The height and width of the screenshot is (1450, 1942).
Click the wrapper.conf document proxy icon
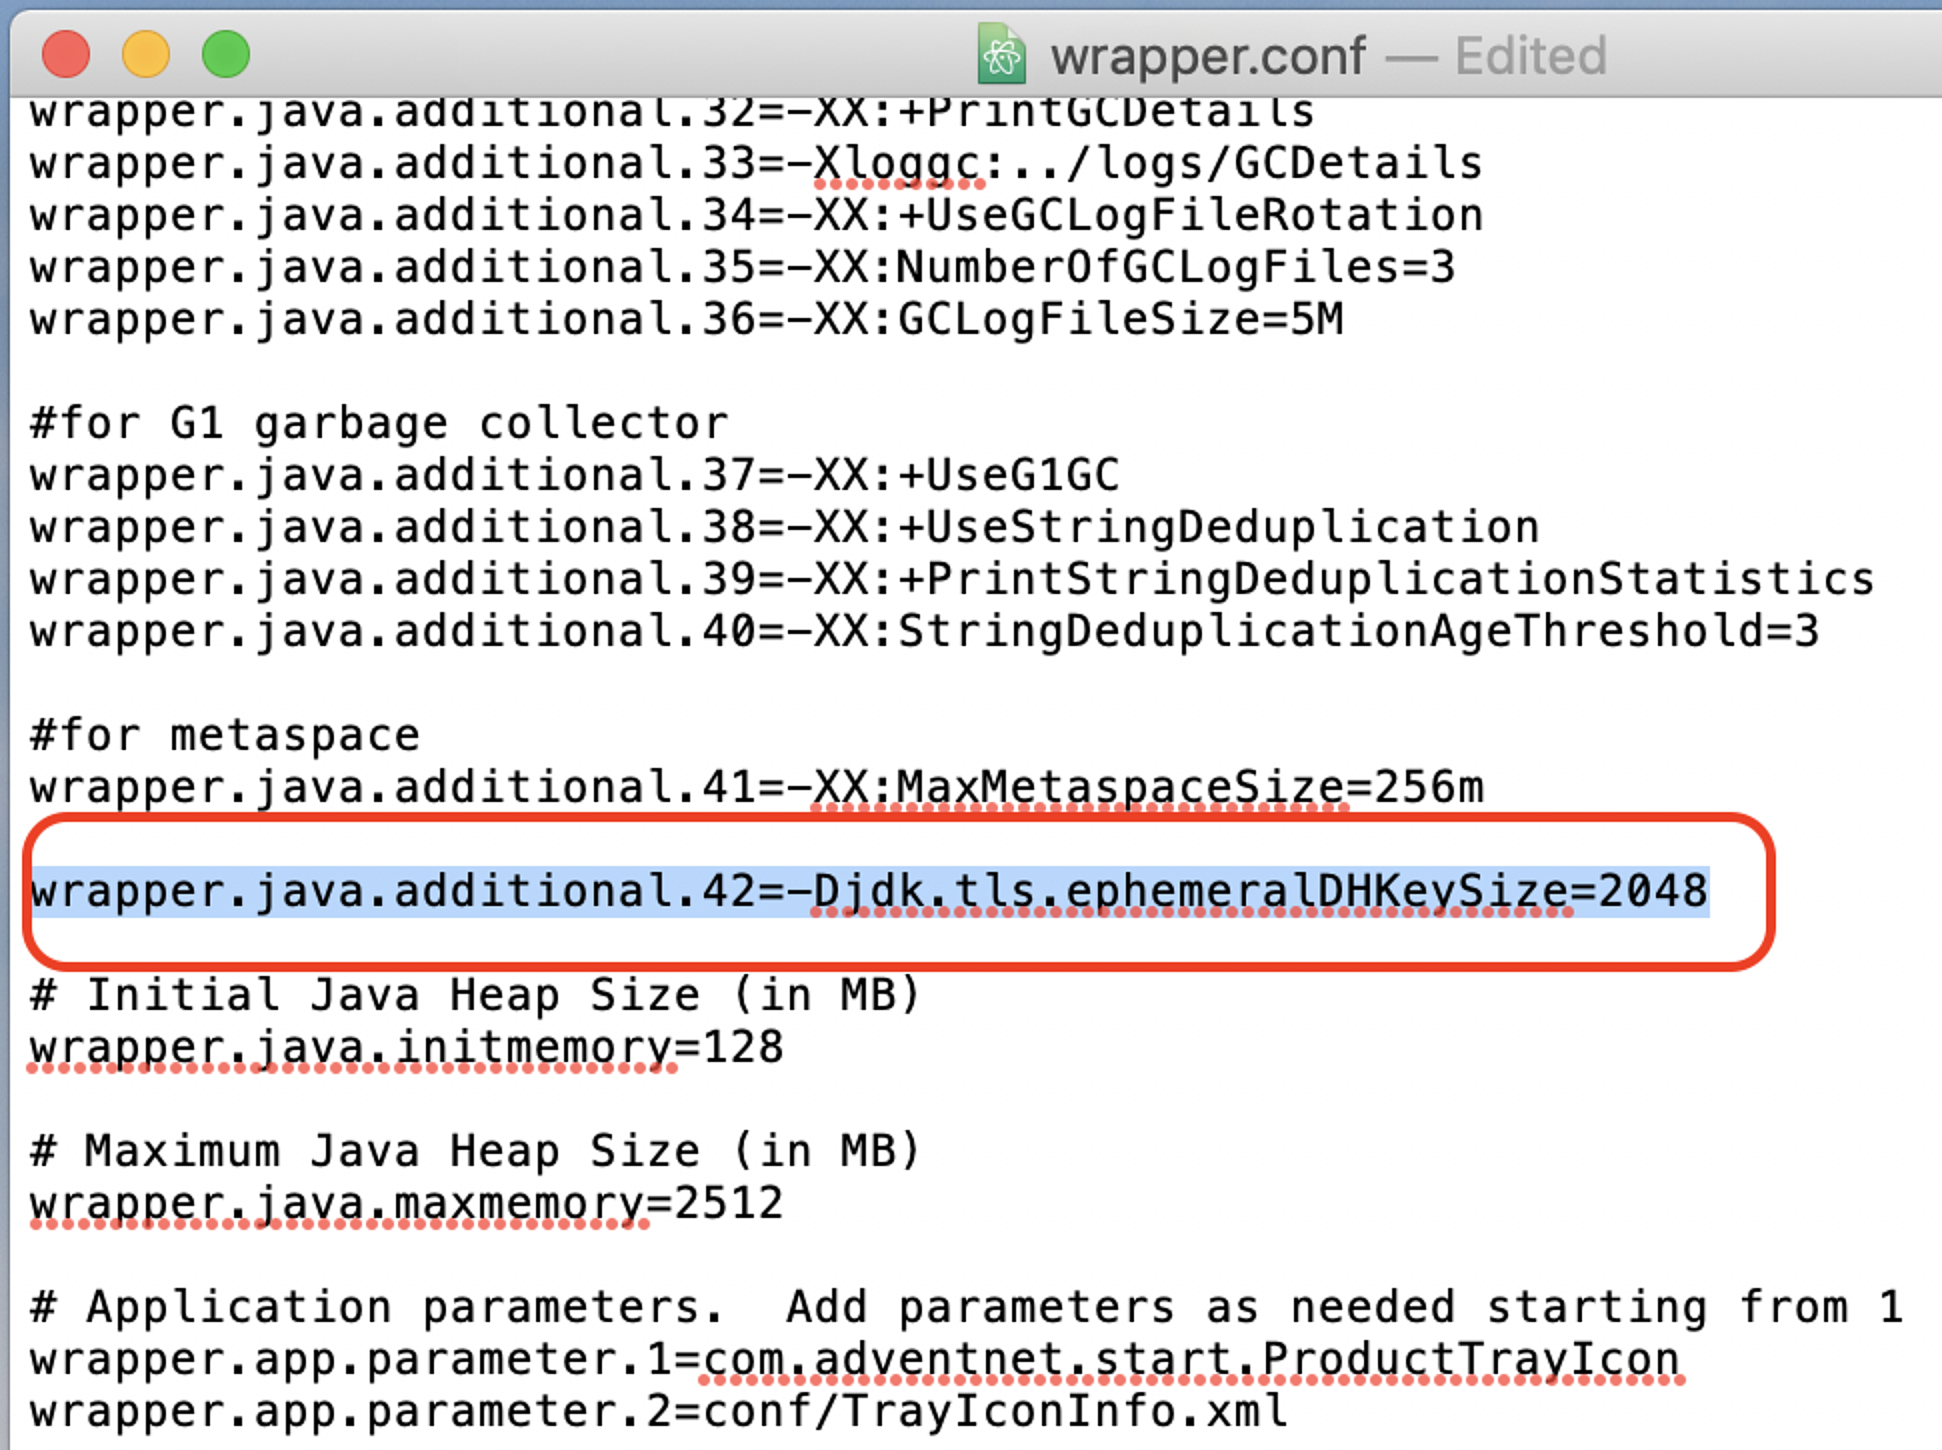1002,54
